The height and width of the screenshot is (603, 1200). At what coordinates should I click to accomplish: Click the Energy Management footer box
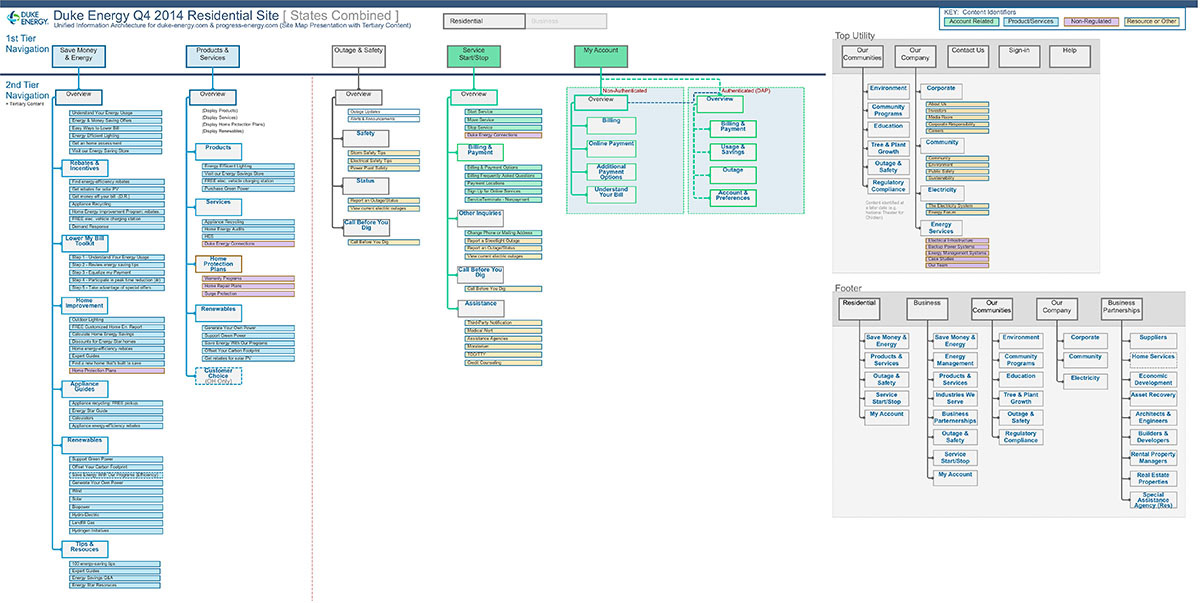coord(955,359)
